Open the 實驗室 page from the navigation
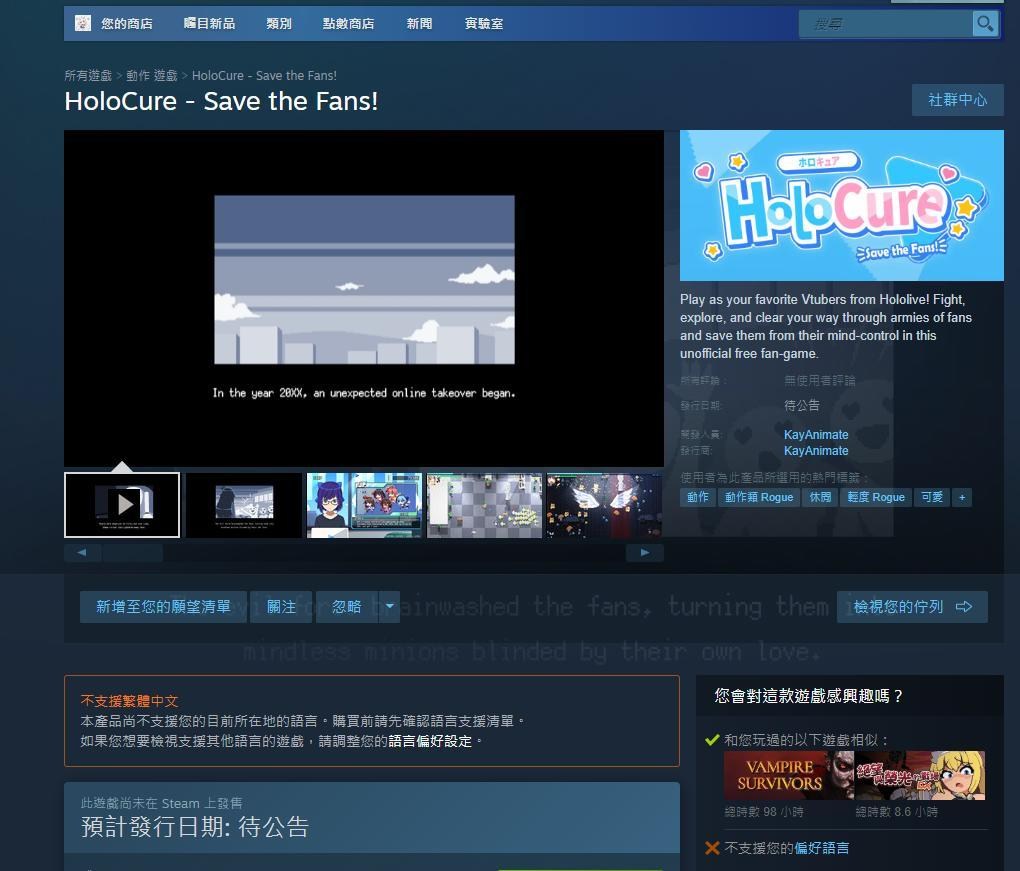This screenshot has height=871, width=1020. (x=483, y=23)
